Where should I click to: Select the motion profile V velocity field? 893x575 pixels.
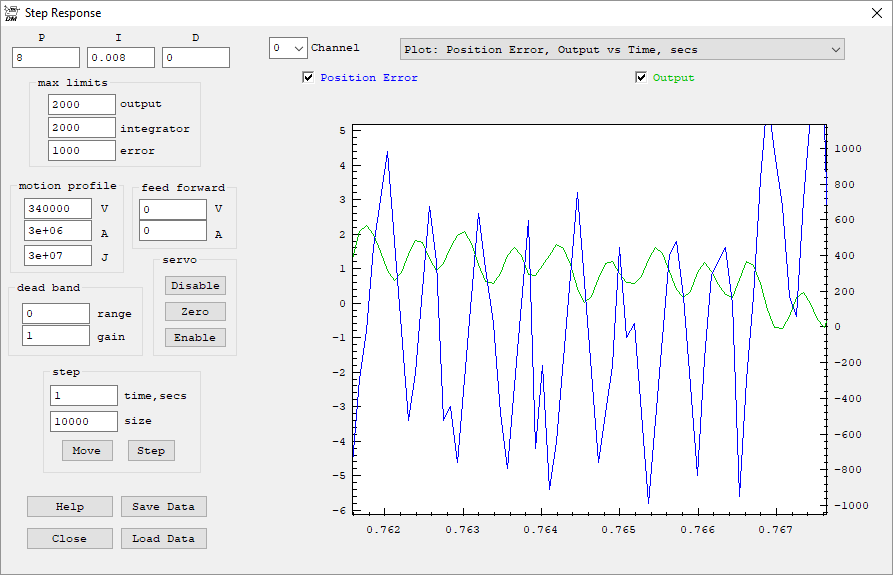pos(58,209)
